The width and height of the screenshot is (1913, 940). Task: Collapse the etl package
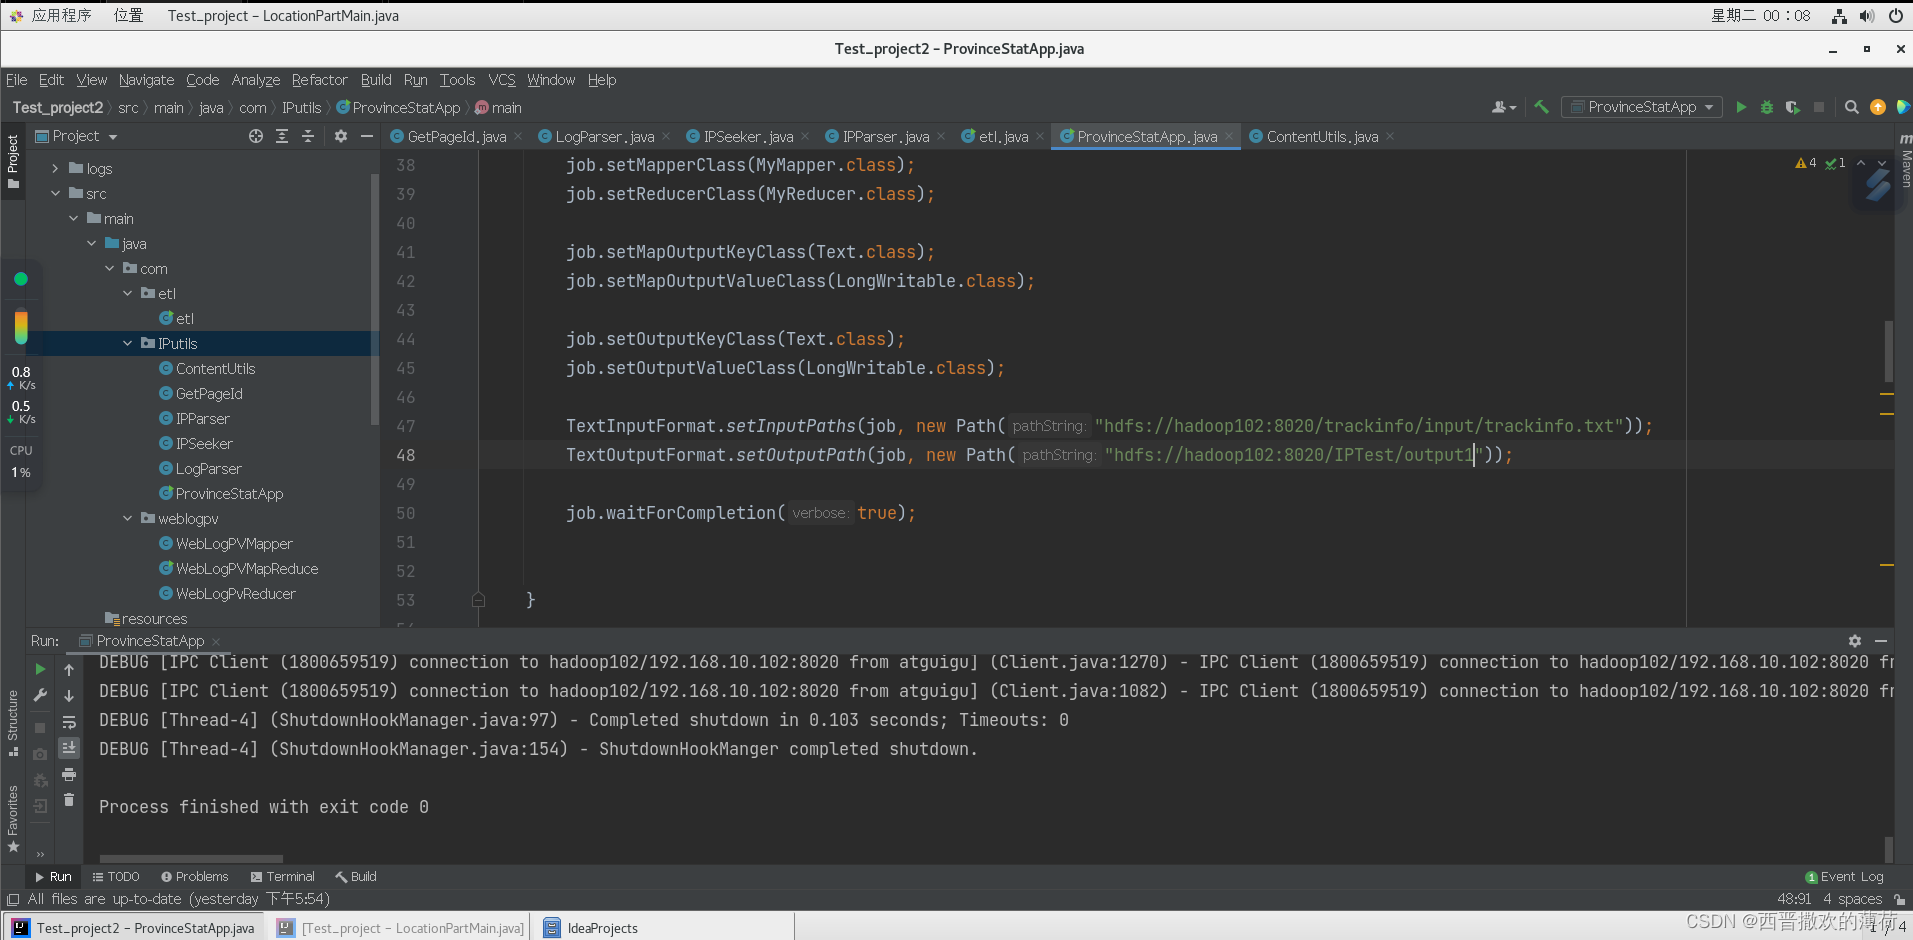(x=128, y=294)
